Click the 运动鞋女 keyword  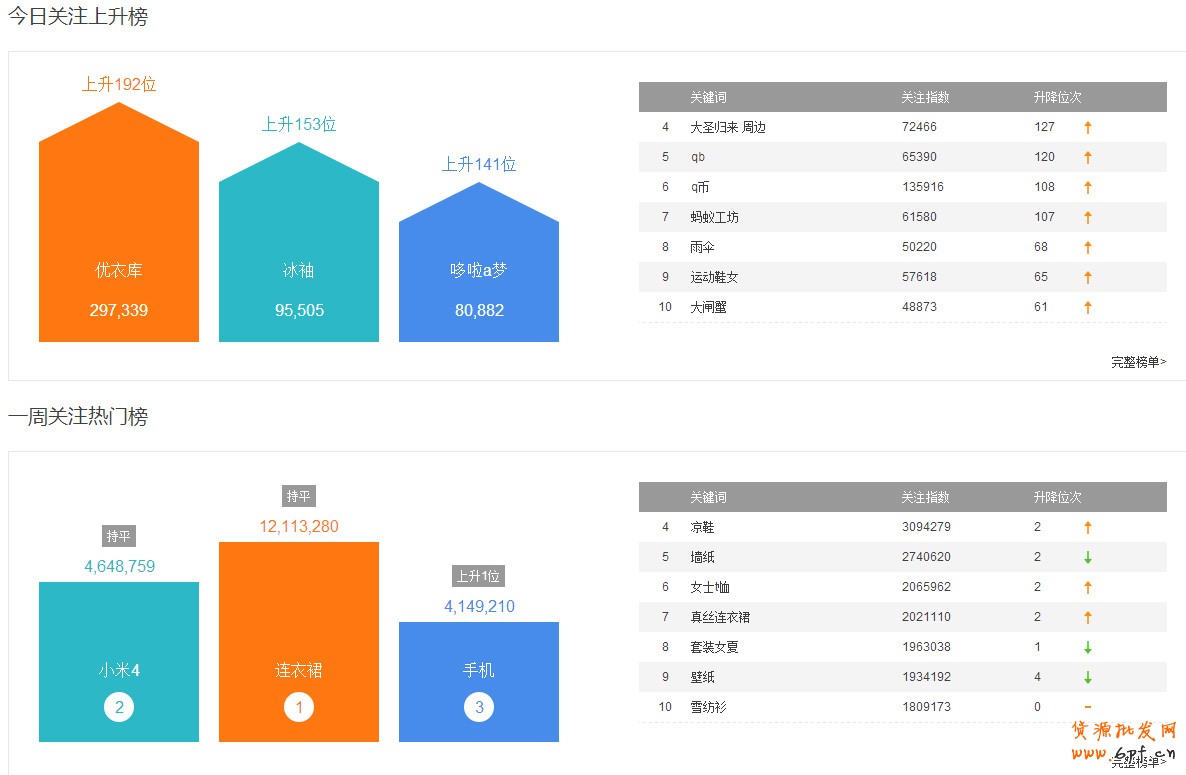[x=714, y=277]
